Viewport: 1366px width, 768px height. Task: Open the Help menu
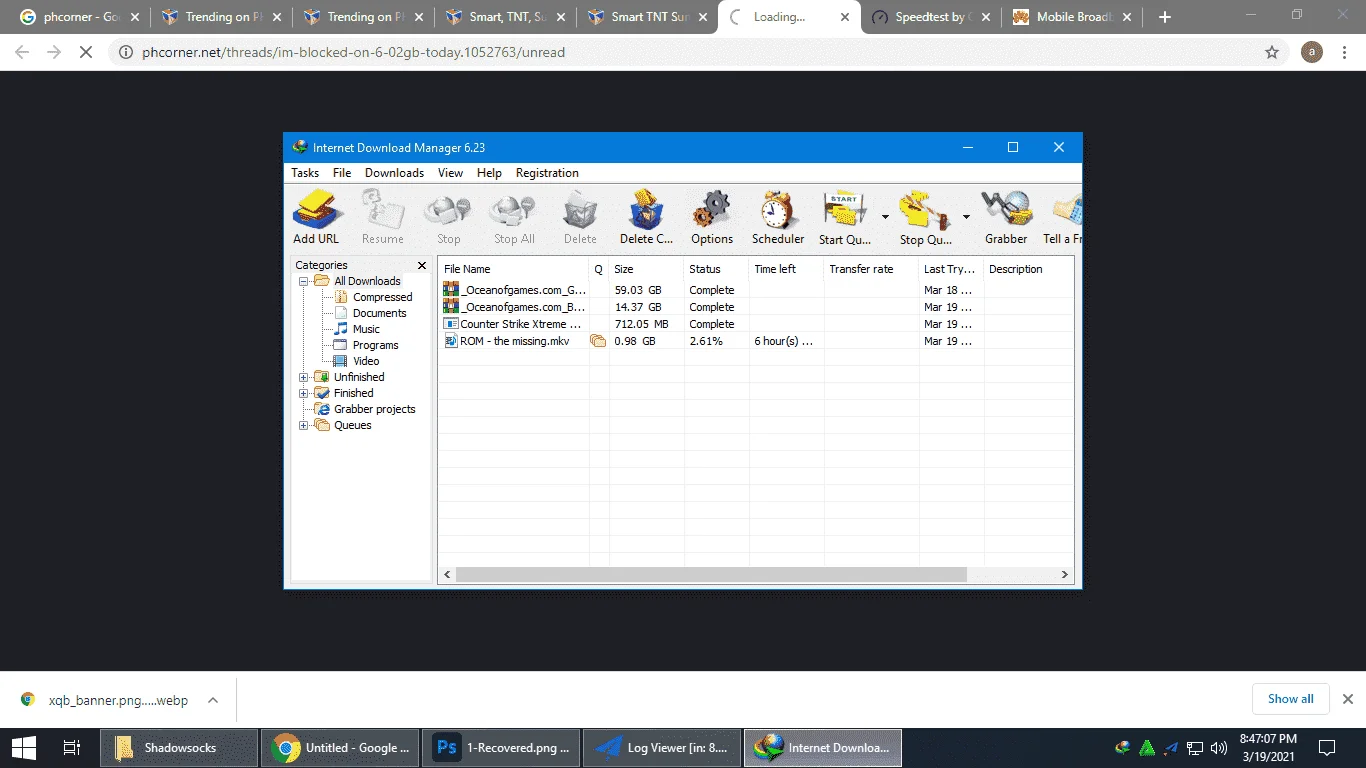(x=489, y=173)
